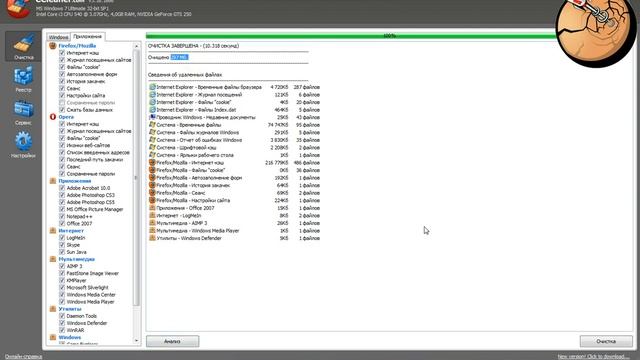Click the Мультимедиа group icon in tree
The width and height of the screenshot is (640, 360).
[53, 259]
